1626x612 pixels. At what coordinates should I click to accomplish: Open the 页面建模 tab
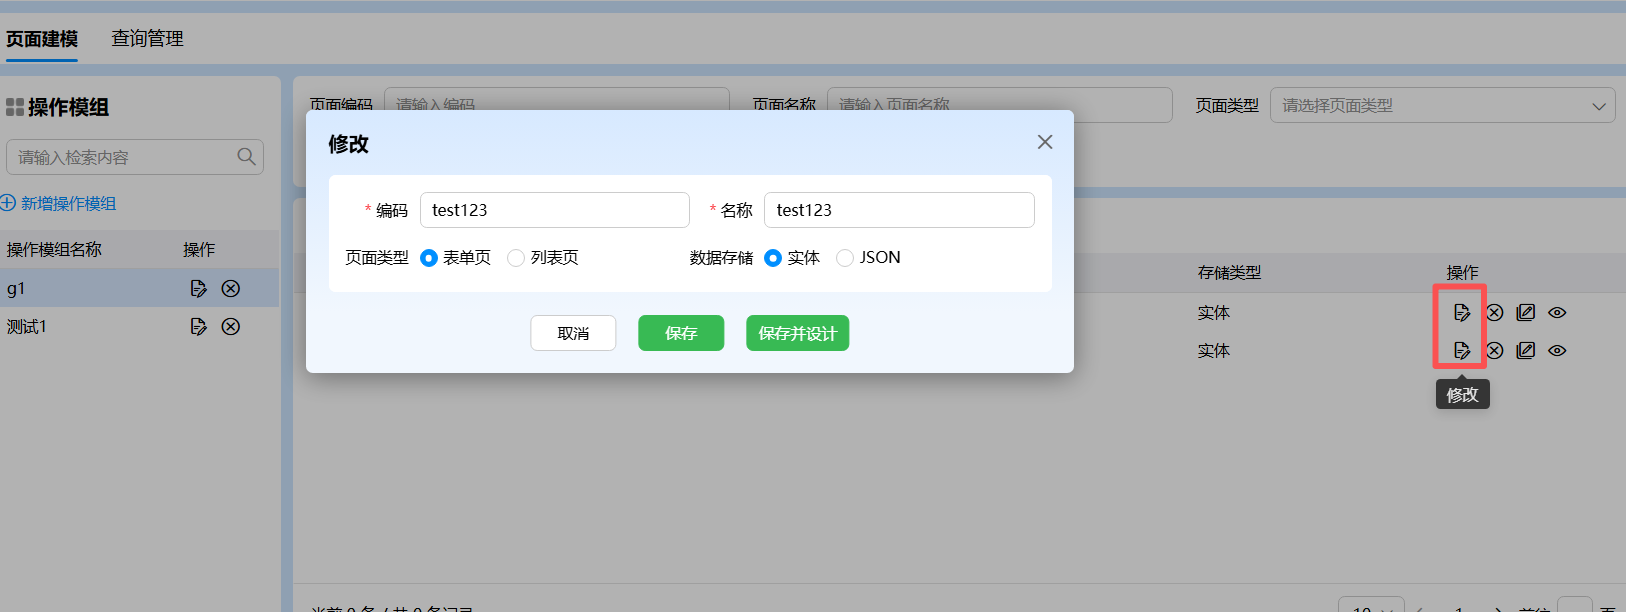[x=42, y=39]
